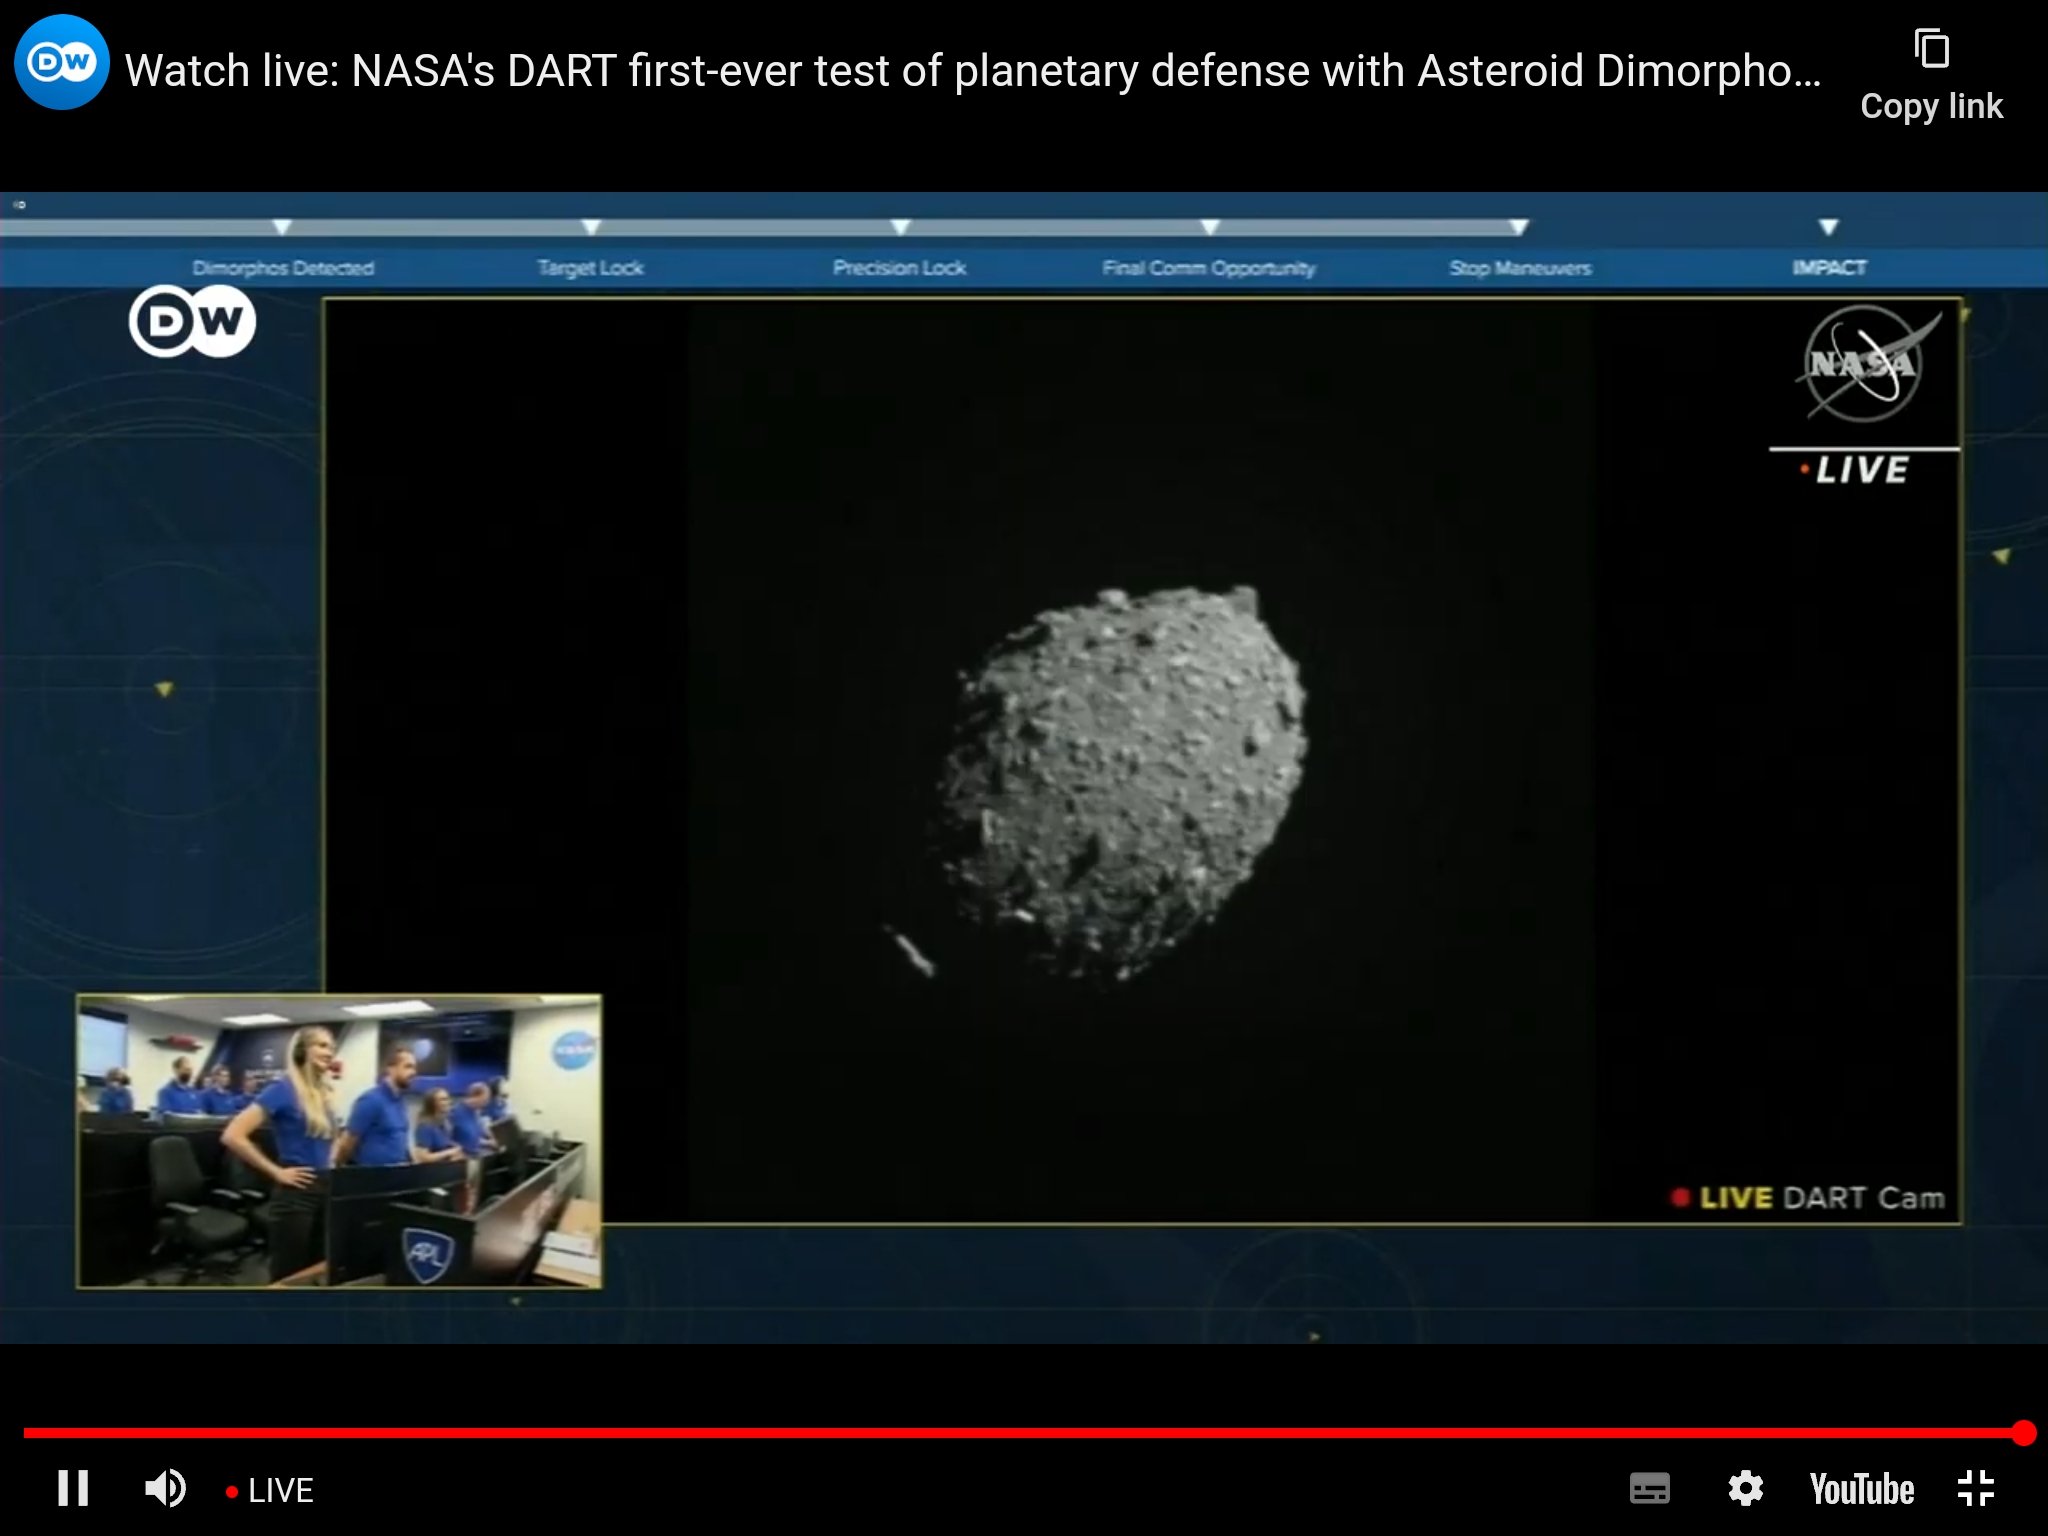Click the mission control inset thumbnail
Image resolution: width=2048 pixels, height=1536 pixels.
point(339,1141)
